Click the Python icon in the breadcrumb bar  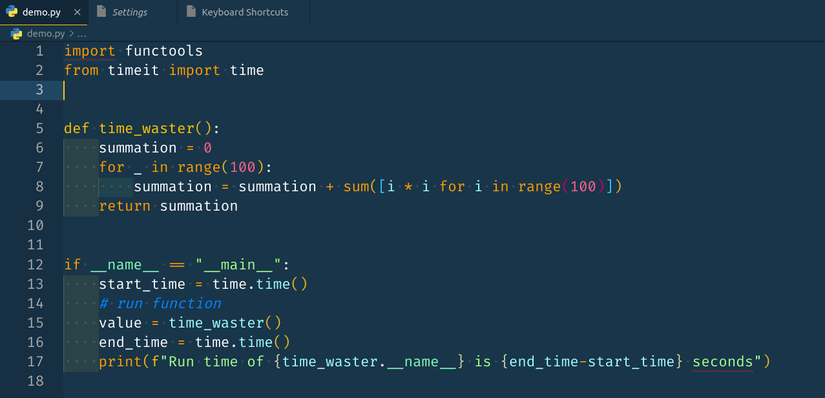16,34
